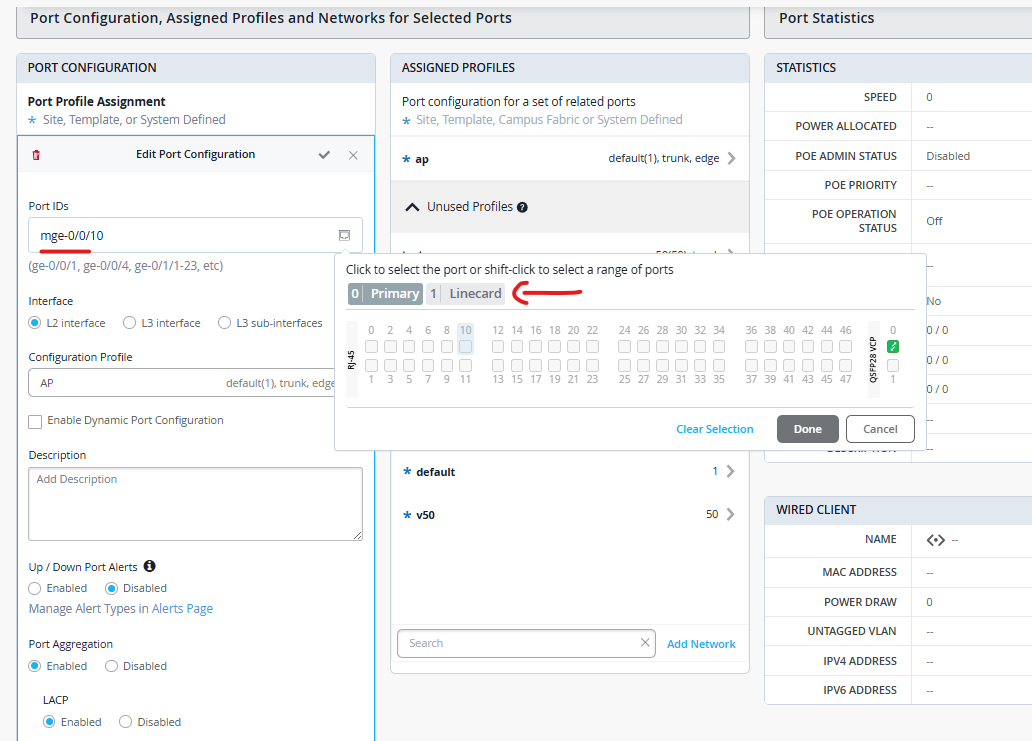Select RJ-45 port 36 box
The image size is (1032, 741).
click(751, 346)
